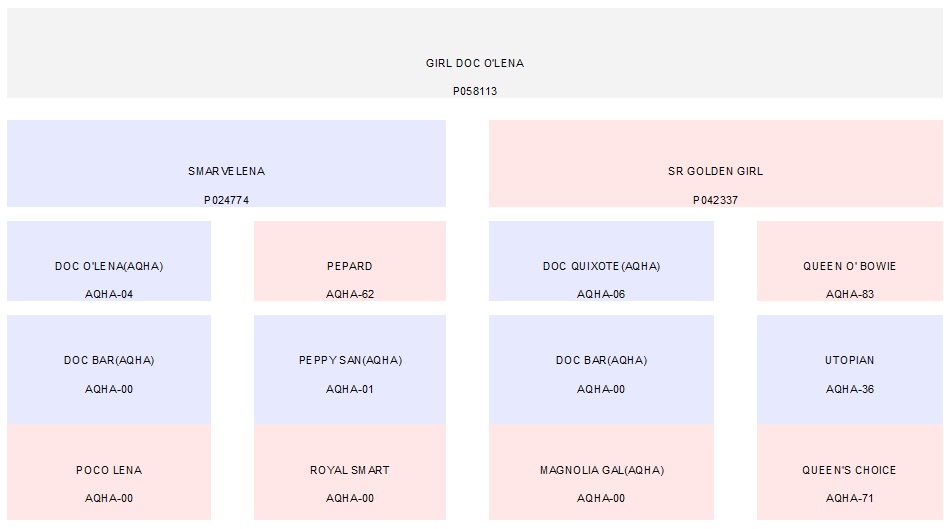Click the AQHA-62 registration code

349,295
